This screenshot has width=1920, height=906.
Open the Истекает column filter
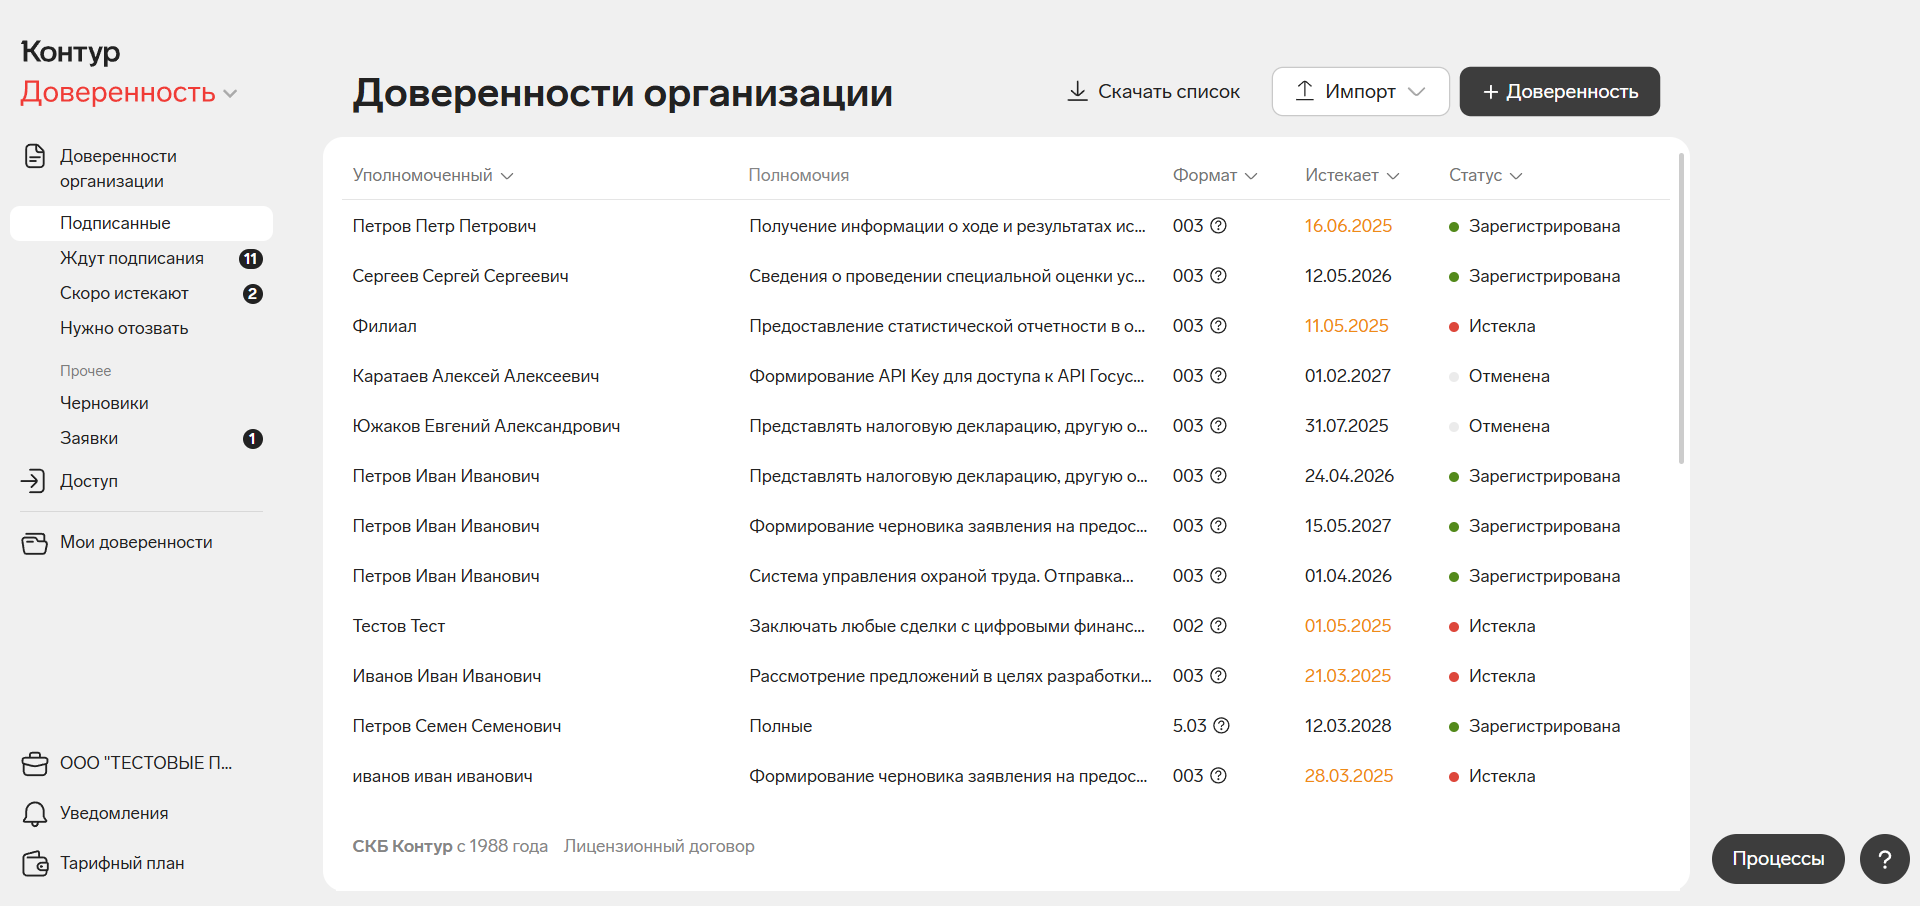[x=1352, y=175]
